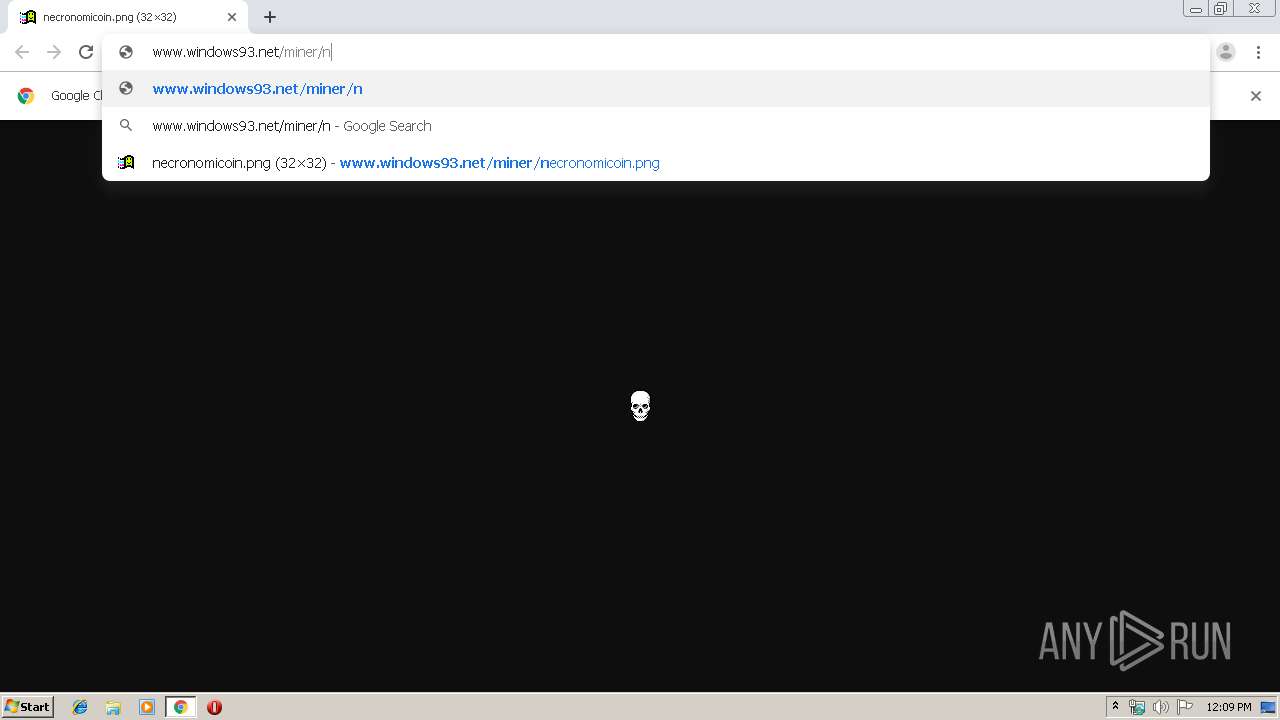
Task: Close the necronomicoin.png tab
Action: (232, 17)
